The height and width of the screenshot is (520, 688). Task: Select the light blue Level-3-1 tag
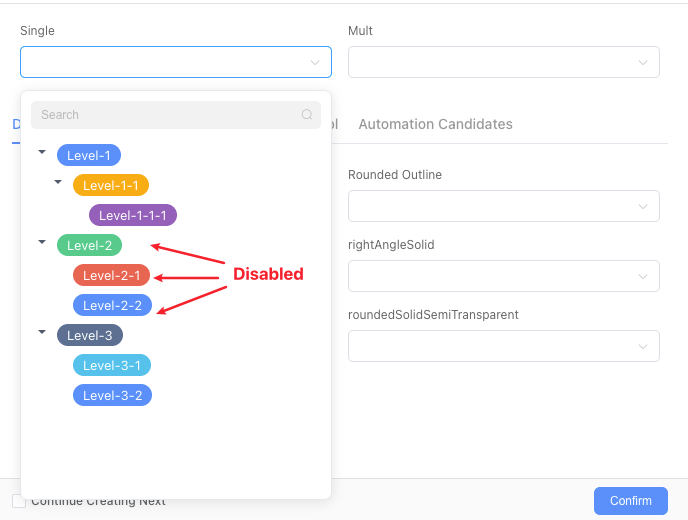click(x=112, y=365)
